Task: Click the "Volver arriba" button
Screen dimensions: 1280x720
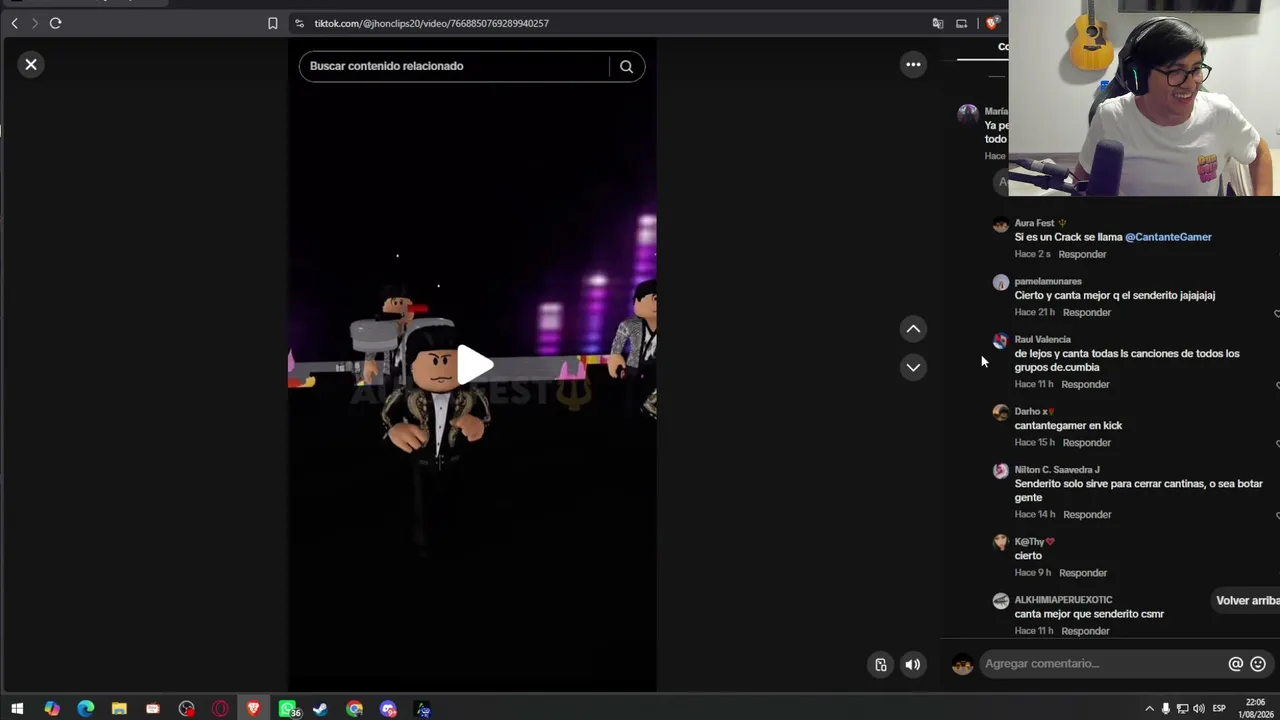Action: point(1247,600)
